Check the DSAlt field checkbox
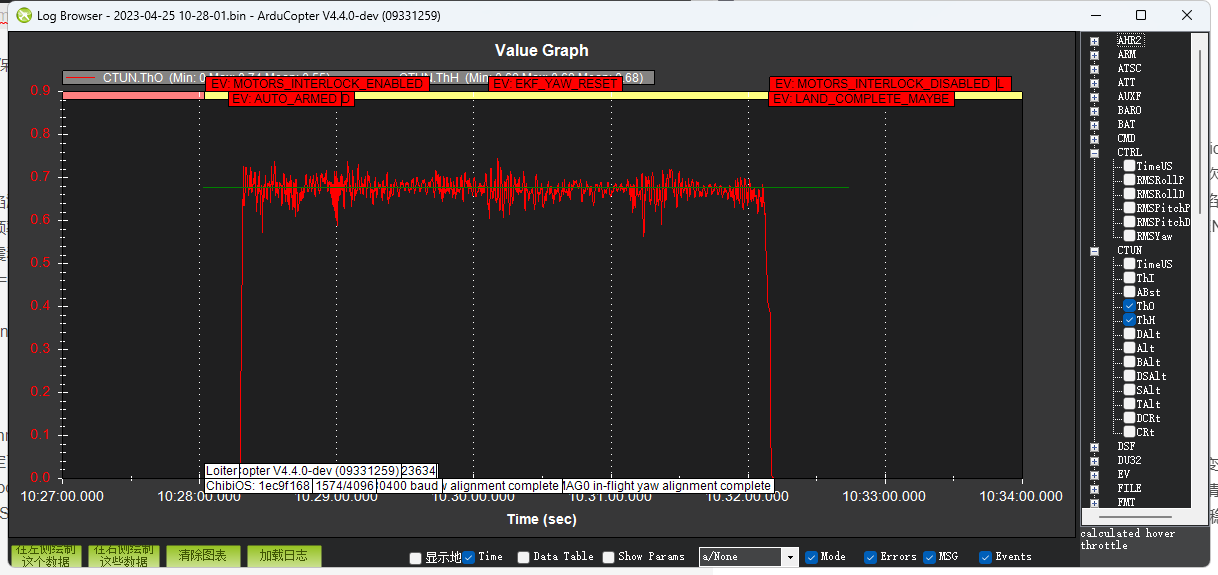 coord(1129,376)
